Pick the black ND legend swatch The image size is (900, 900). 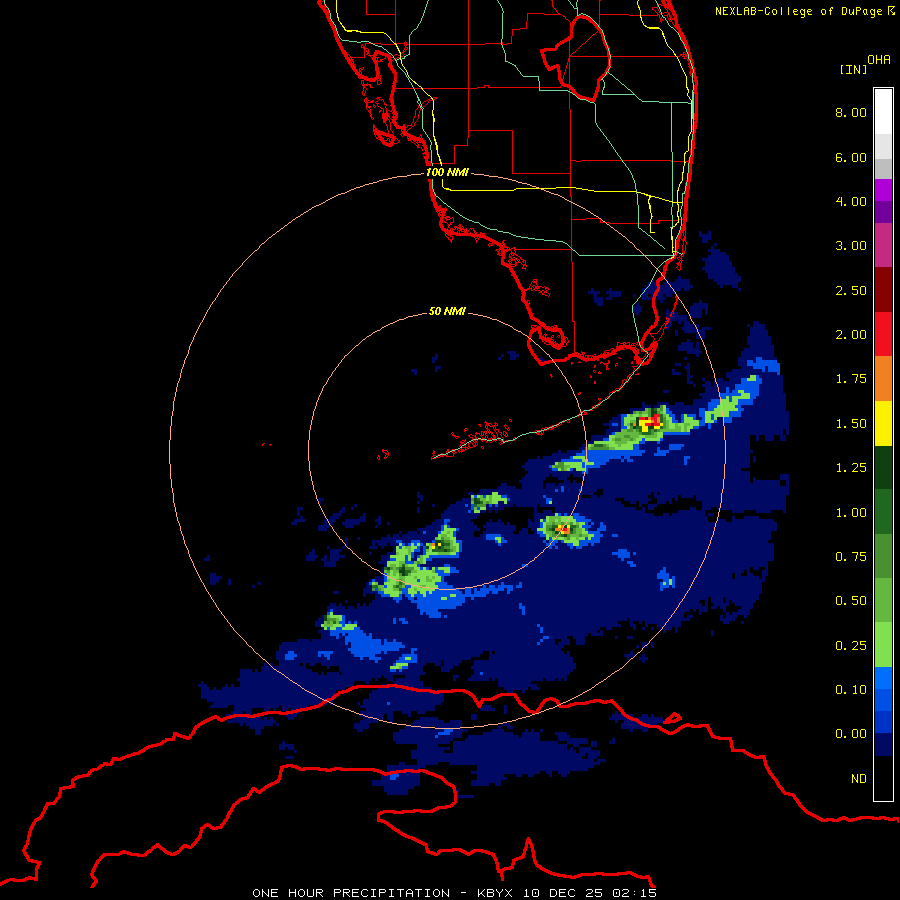coord(883,778)
